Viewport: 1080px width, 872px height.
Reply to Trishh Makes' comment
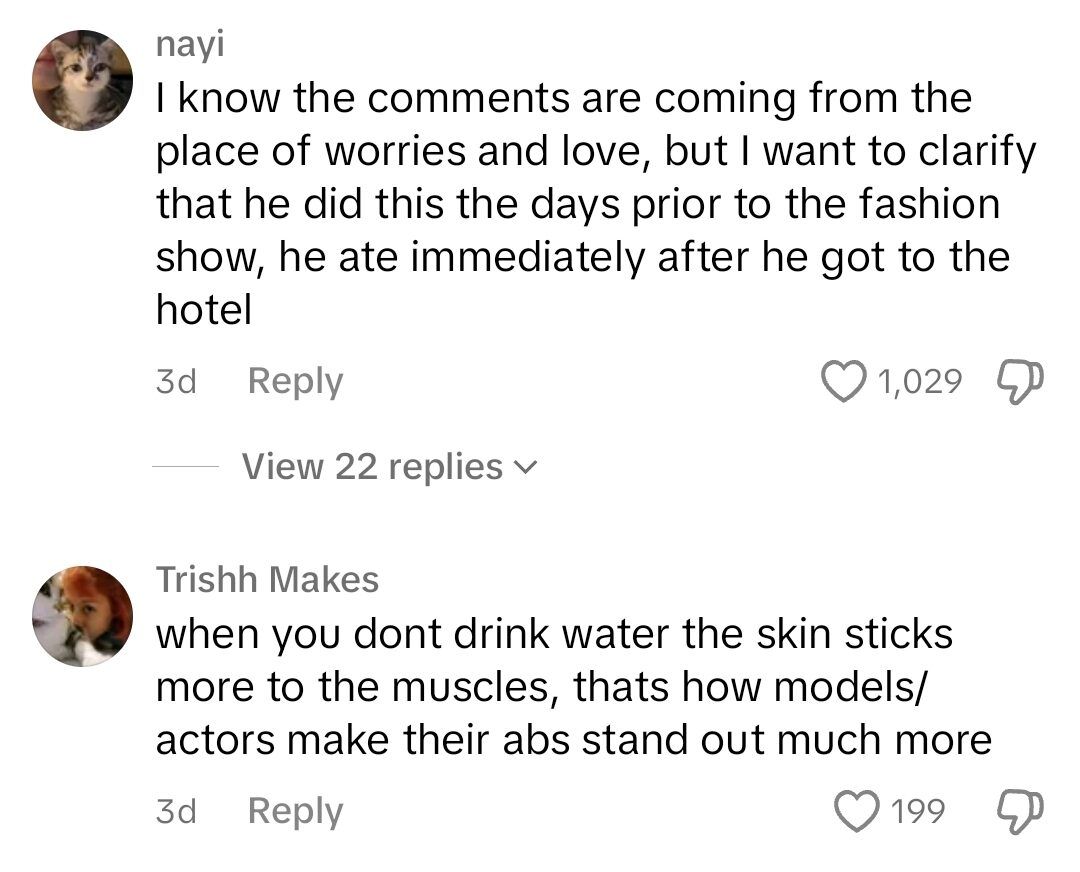pyautogui.click(x=295, y=811)
